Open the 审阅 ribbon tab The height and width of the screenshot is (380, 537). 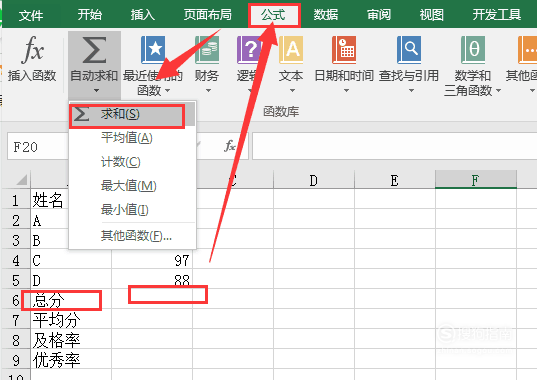(x=379, y=15)
